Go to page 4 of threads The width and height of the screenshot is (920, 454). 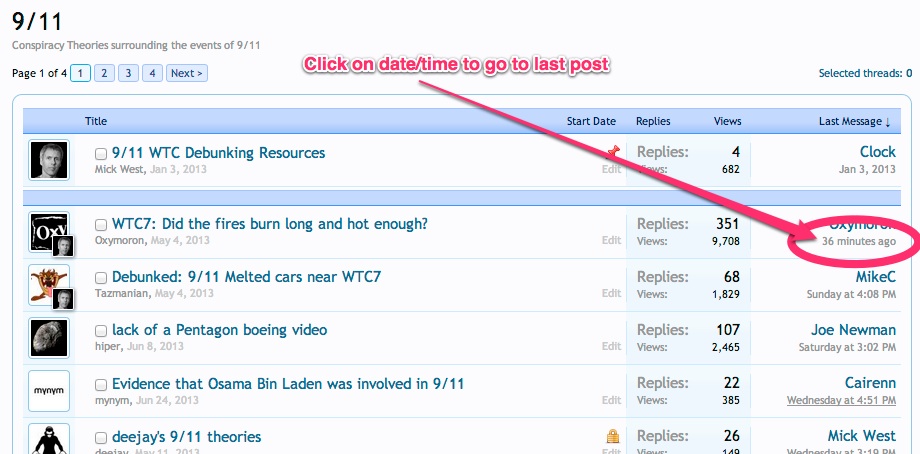152,73
